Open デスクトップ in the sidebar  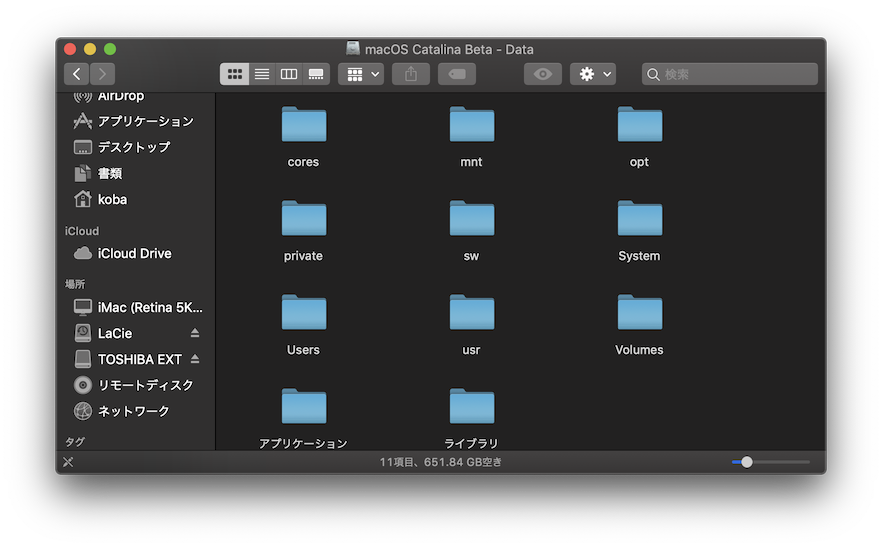click(x=122, y=147)
